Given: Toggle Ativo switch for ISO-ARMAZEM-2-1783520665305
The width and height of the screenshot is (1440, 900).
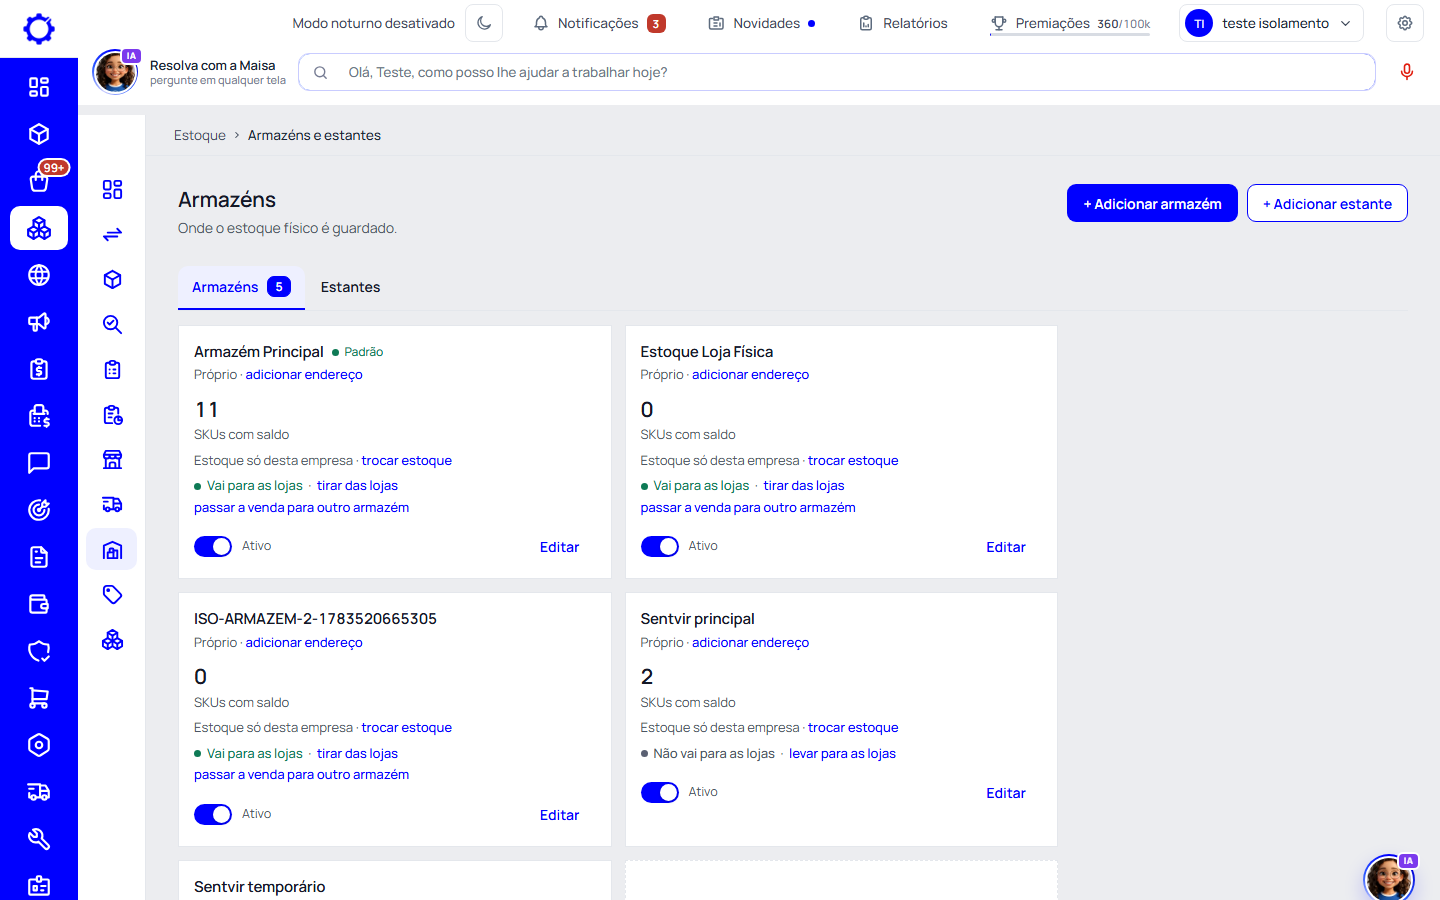Looking at the screenshot, I should [x=213, y=814].
